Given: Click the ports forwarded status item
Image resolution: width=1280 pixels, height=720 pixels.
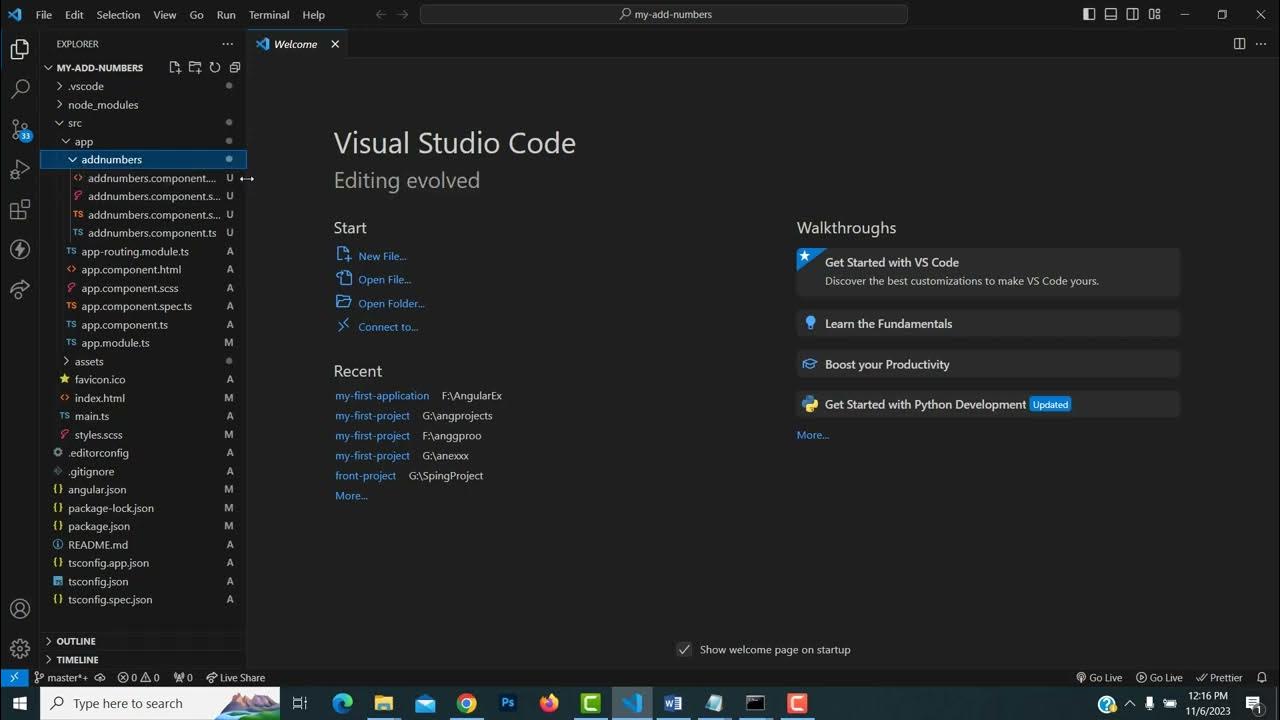Looking at the screenshot, I should tap(183, 677).
